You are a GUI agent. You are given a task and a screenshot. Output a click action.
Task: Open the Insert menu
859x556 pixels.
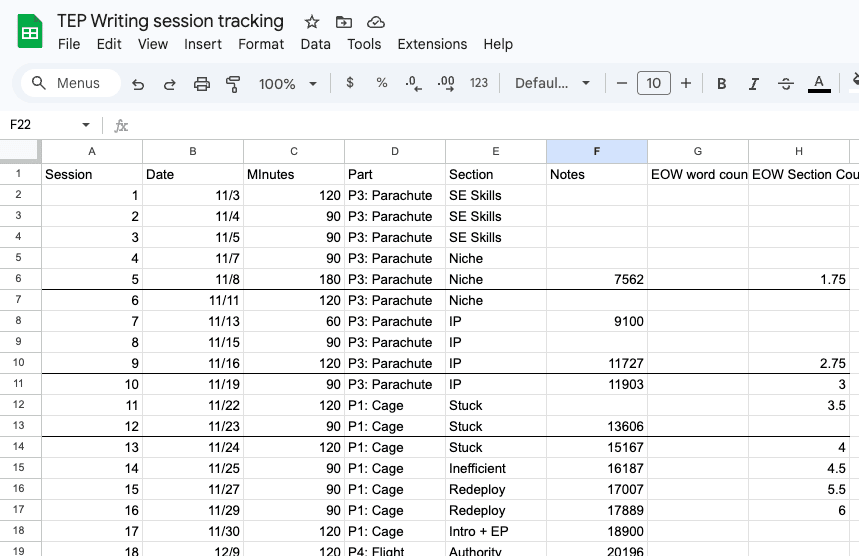[203, 44]
